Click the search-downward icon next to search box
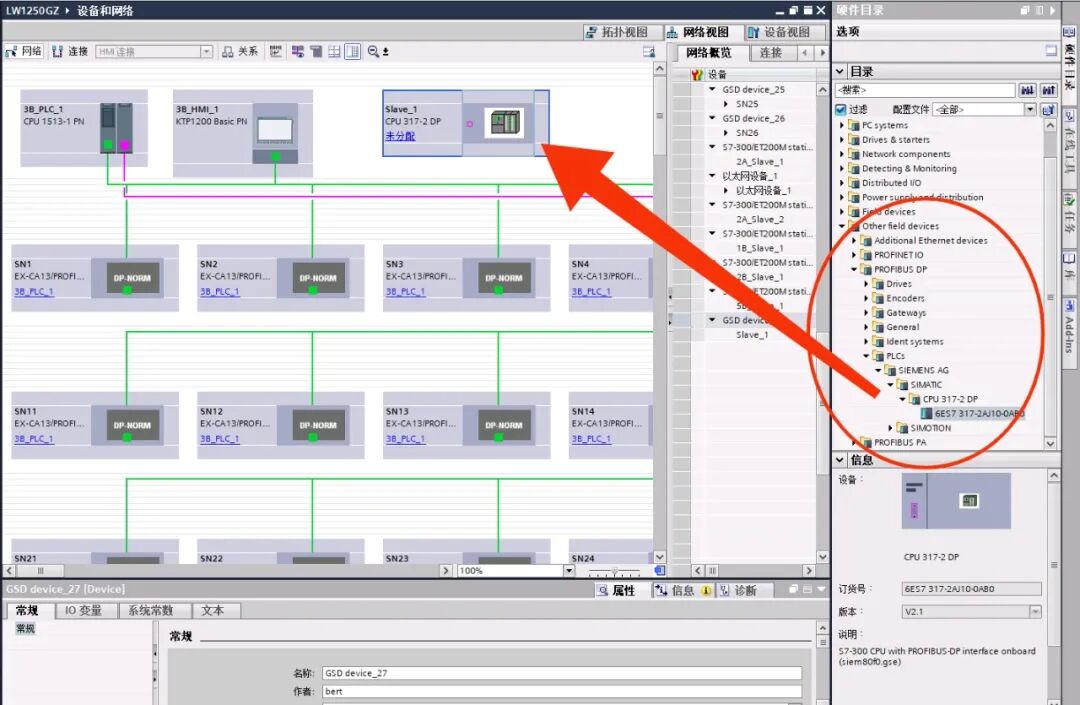Screen dimensions: 1080x705 [1027, 90]
